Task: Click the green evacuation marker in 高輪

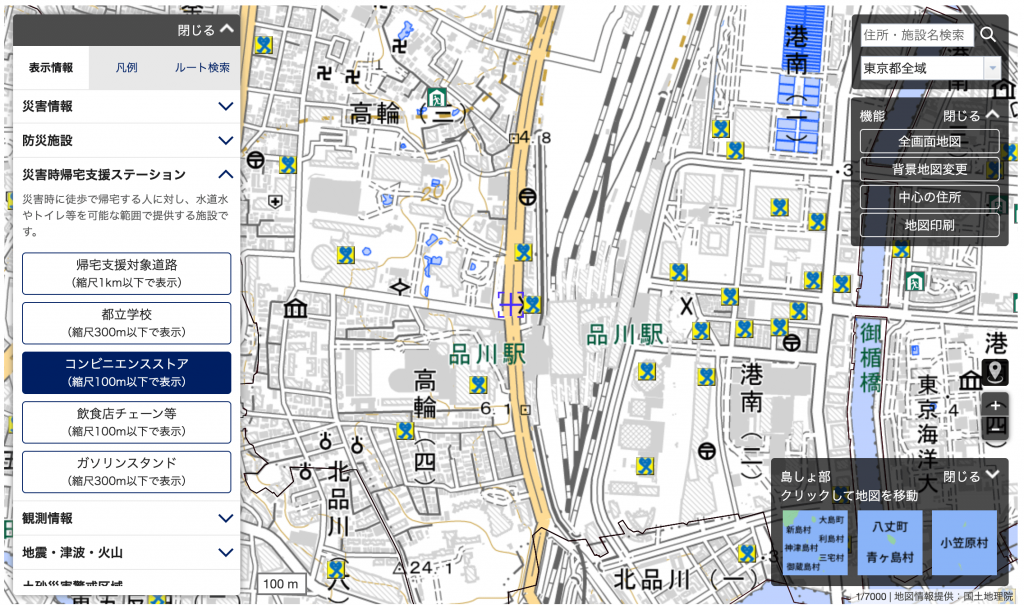Action: [x=436, y=97]
